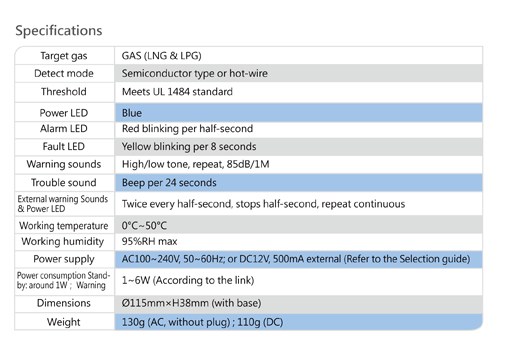Select the 1~6W power consumption value
Image resolution: width=505 pixels, height=360 pixels.
click(x=188, y=280)
